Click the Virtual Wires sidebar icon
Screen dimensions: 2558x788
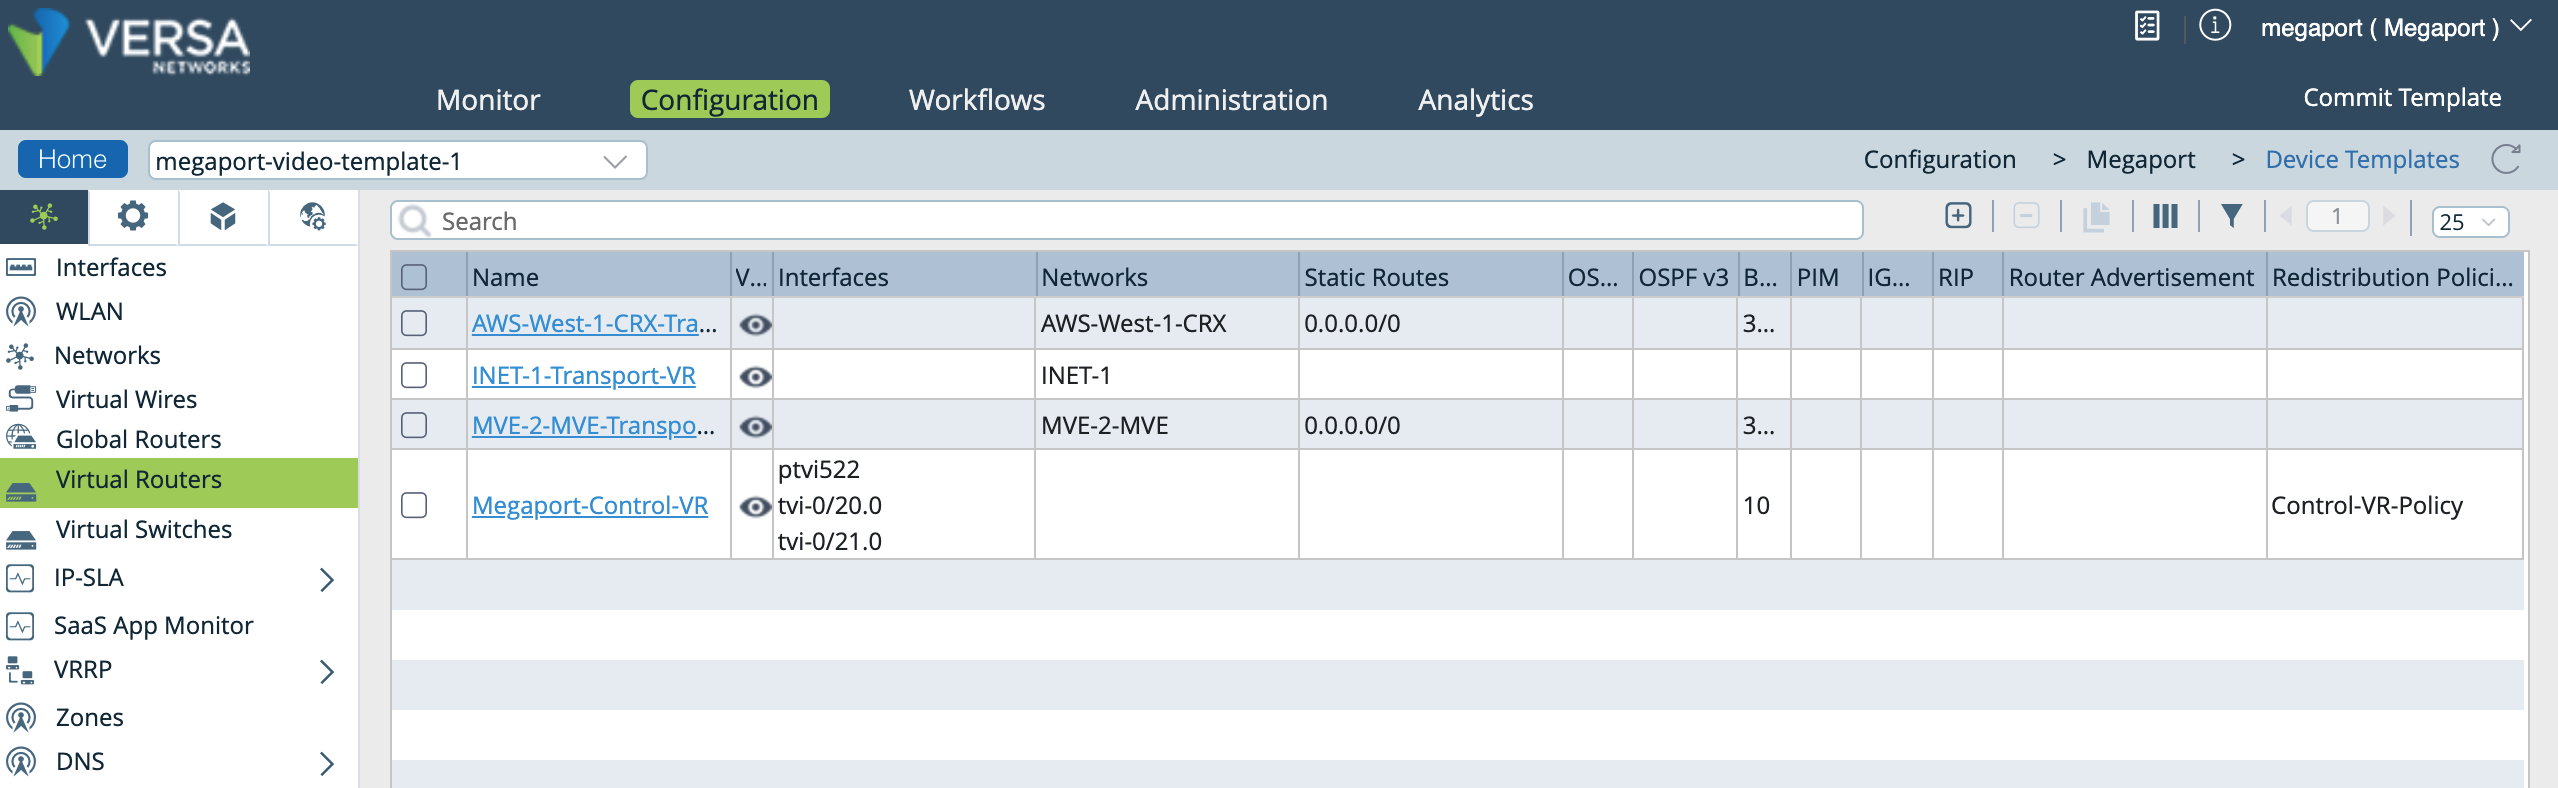[x=21, y=398]
